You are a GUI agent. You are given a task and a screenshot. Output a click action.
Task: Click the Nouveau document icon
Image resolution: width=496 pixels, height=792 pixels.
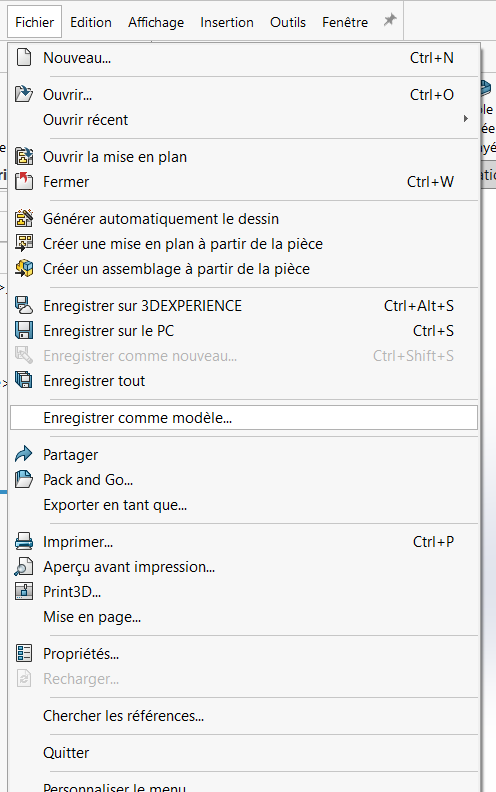(x=24, y=58)
